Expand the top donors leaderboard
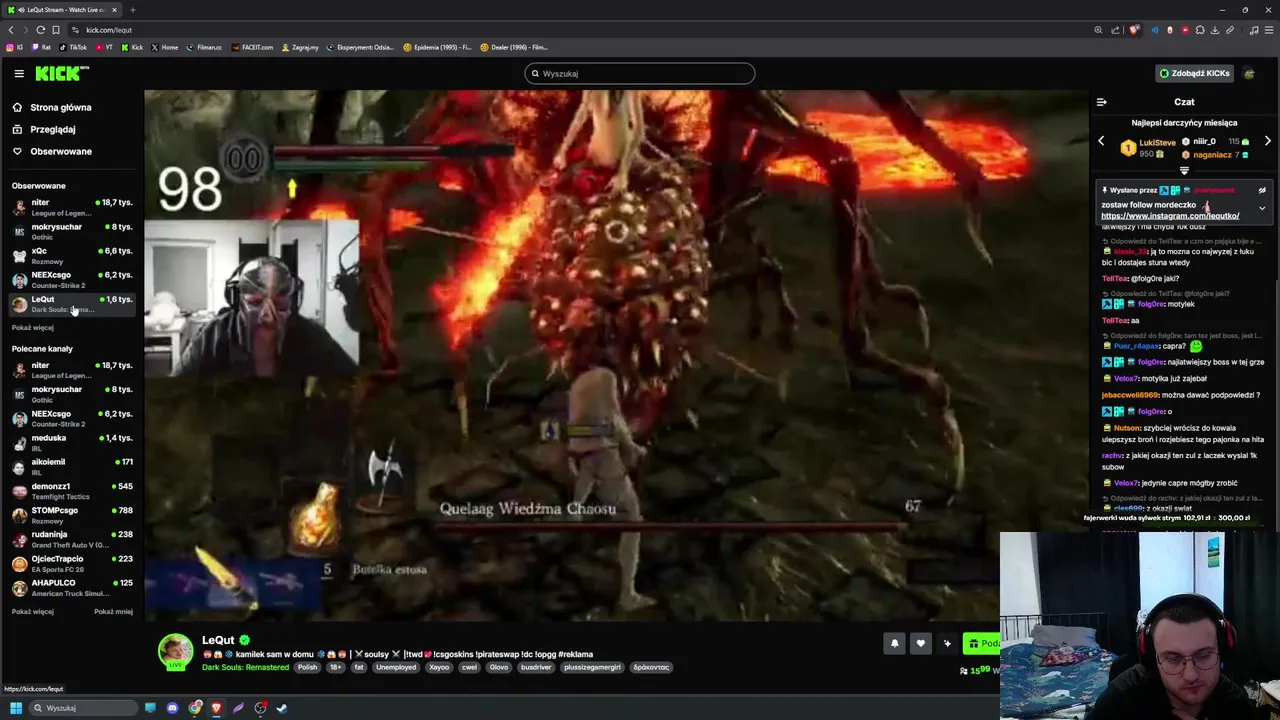The width and height of the screenshot is (1280, 720). click(x=1184, y=171)
